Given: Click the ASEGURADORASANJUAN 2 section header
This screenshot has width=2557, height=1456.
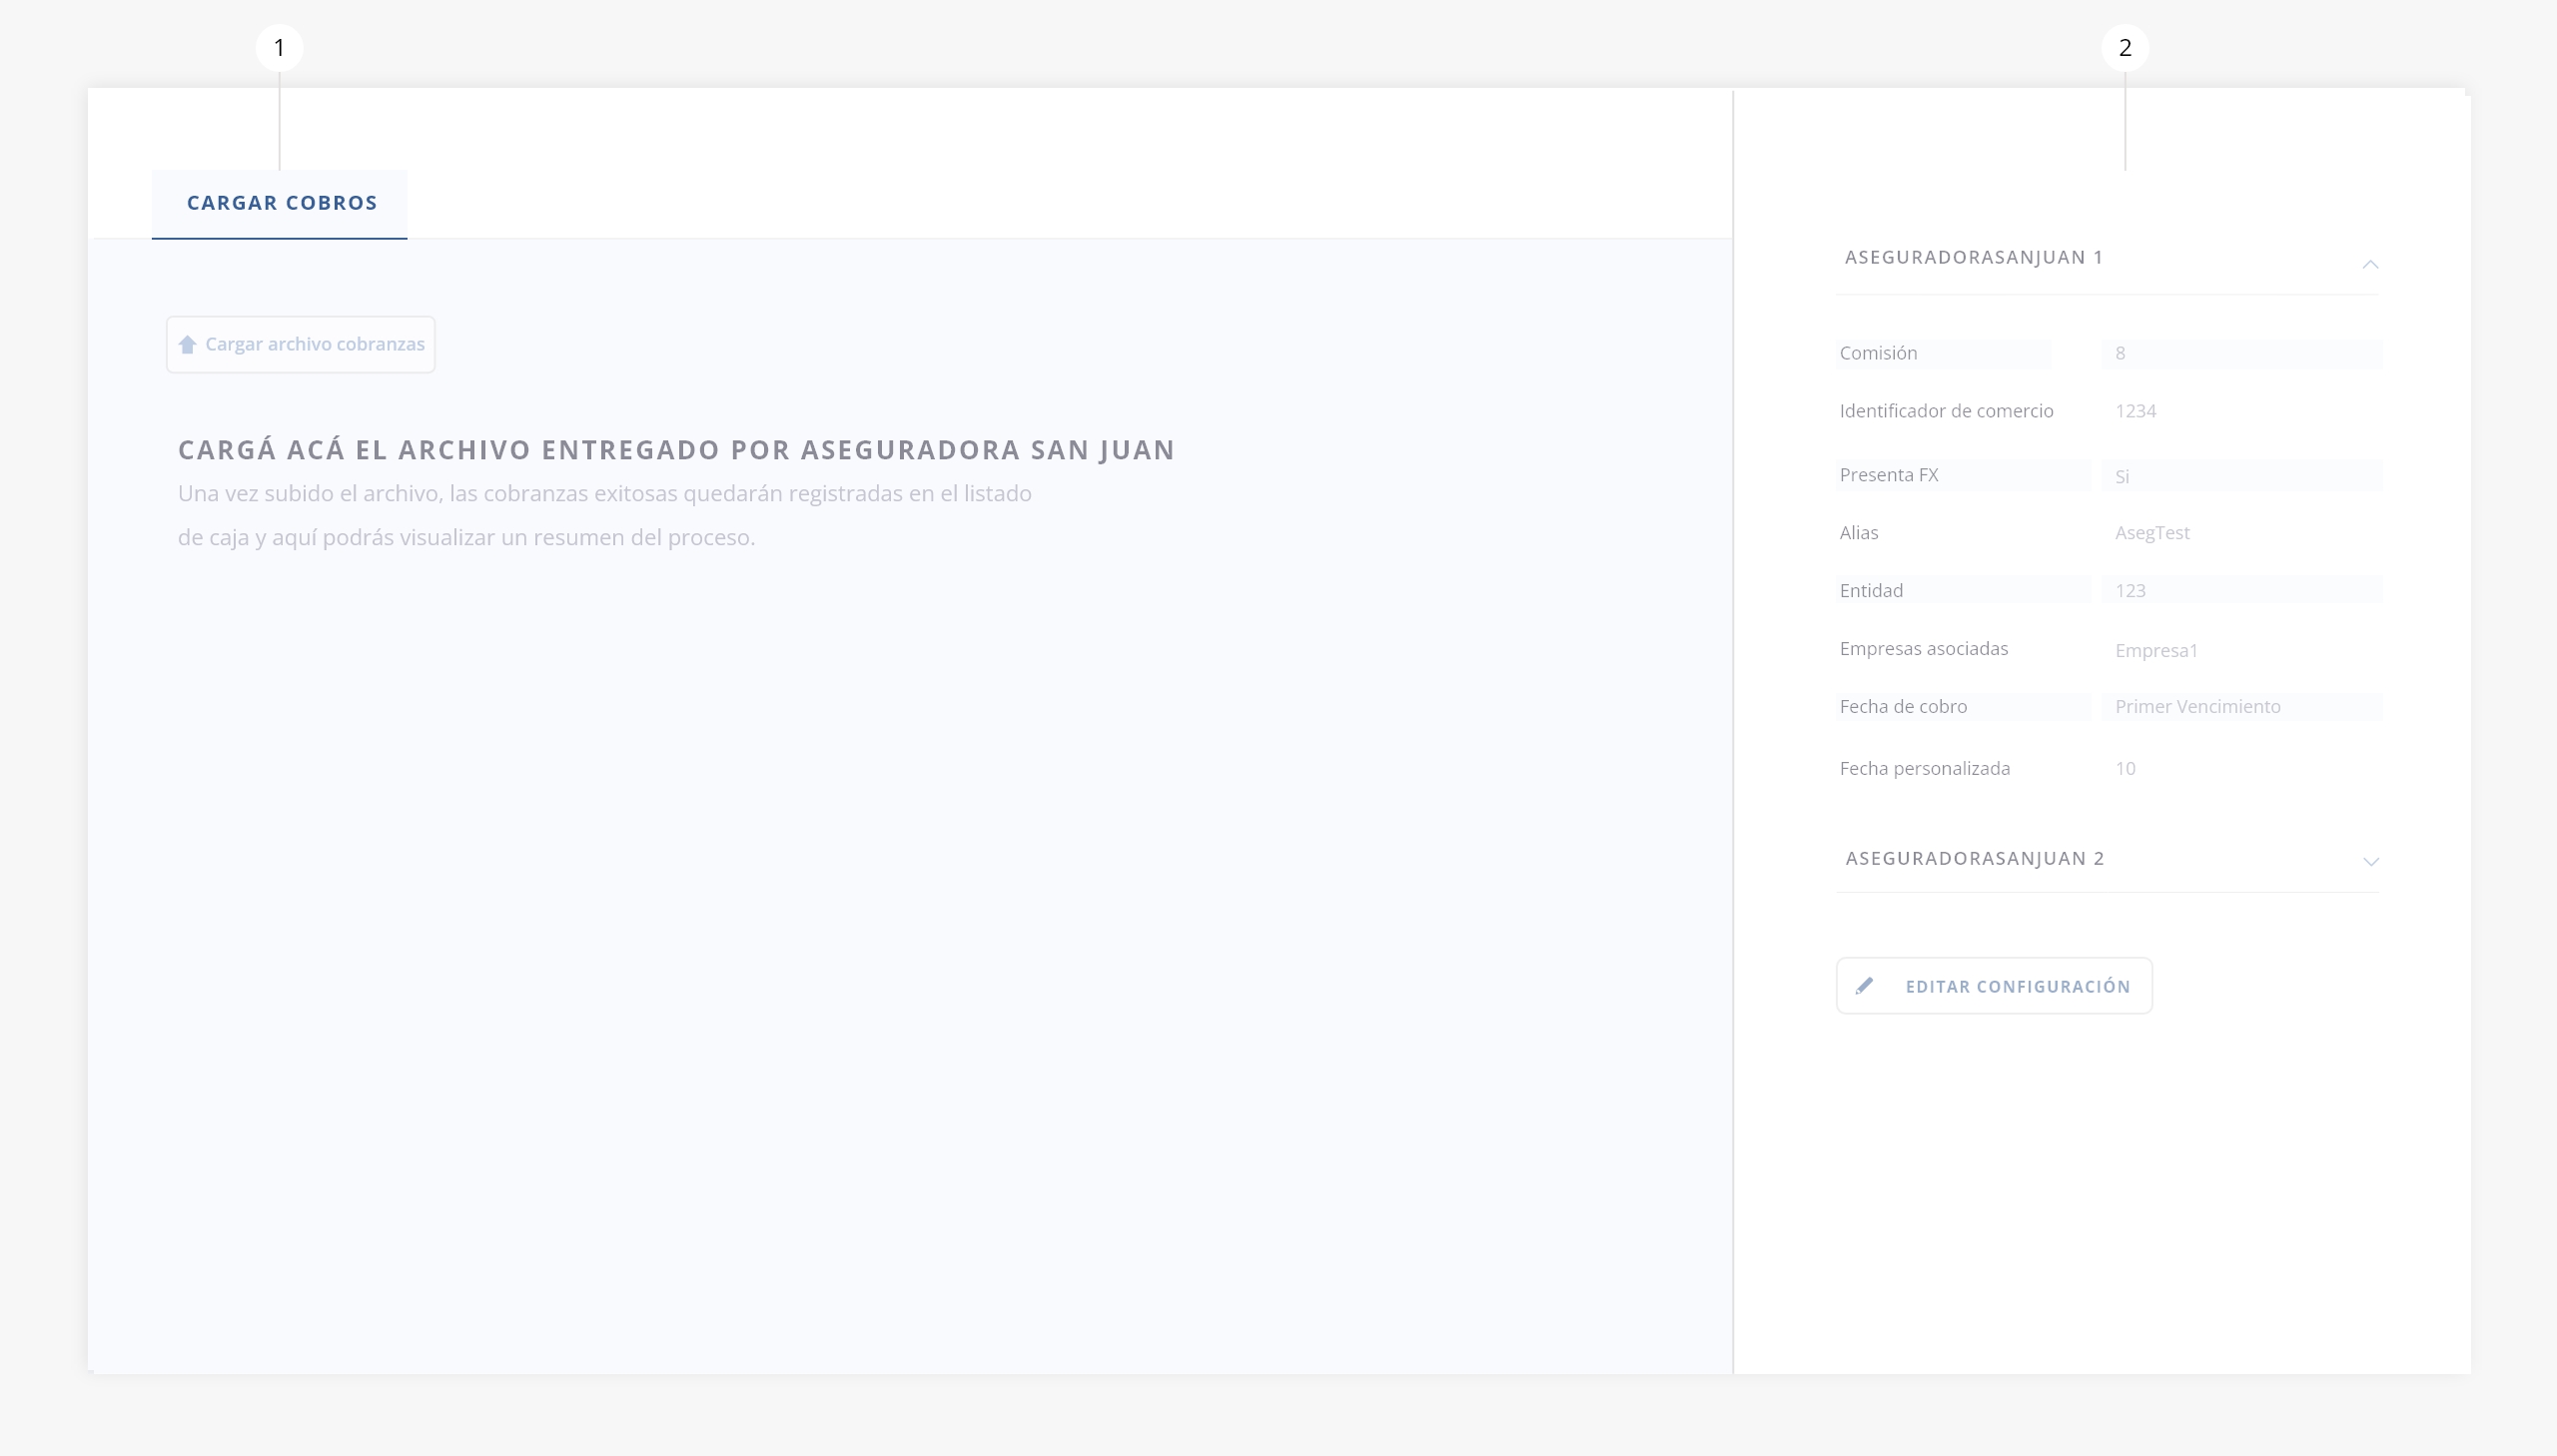Looking at the screenshot, I should pos(1974,859).
